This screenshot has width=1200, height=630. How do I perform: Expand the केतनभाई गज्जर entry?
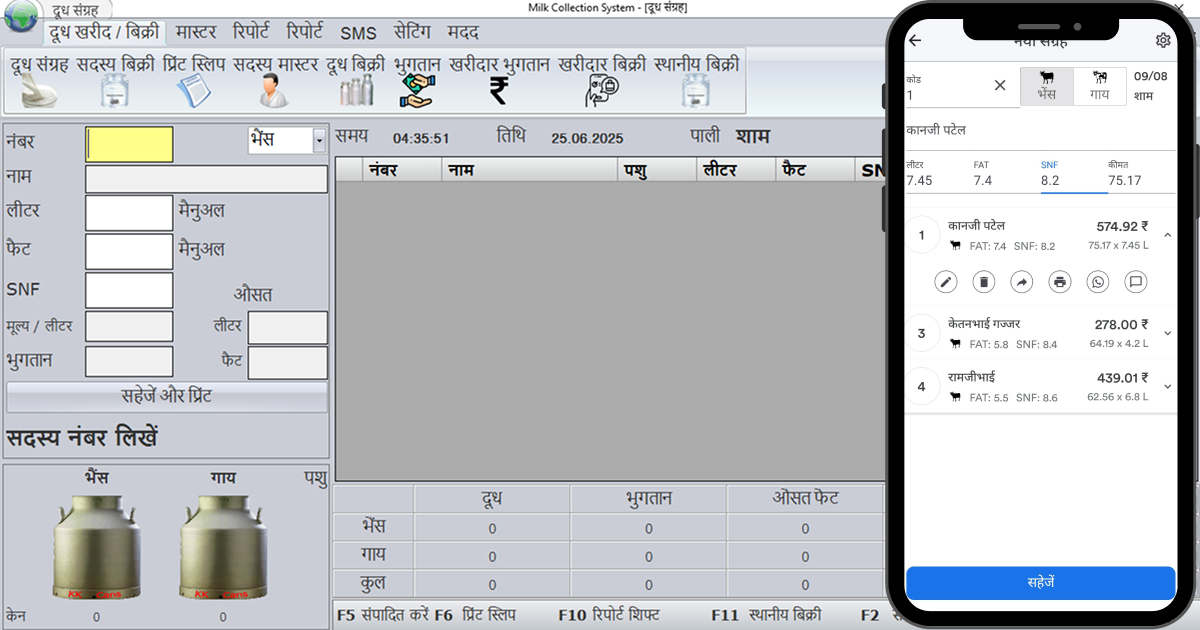pyautogui.click(x=1166, y=332)
